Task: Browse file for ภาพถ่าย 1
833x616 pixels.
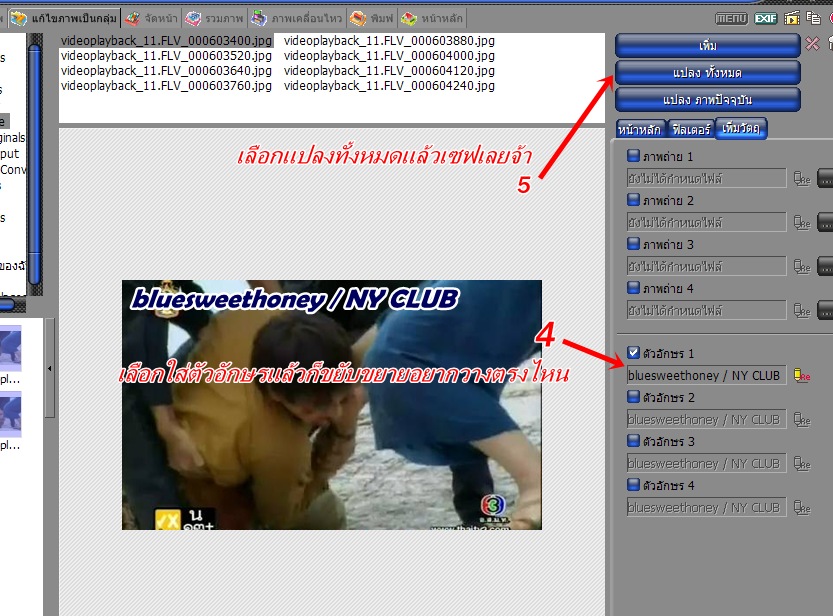Action: [x=825, y=178]
